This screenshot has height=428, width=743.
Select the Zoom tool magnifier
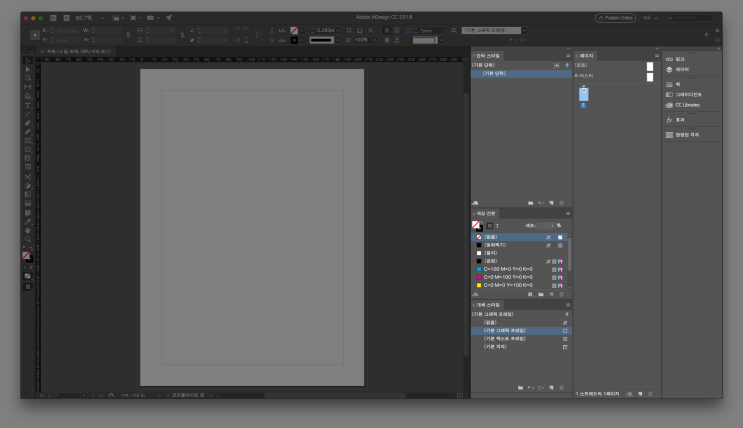pyautogui.click(x=28, y=239)
